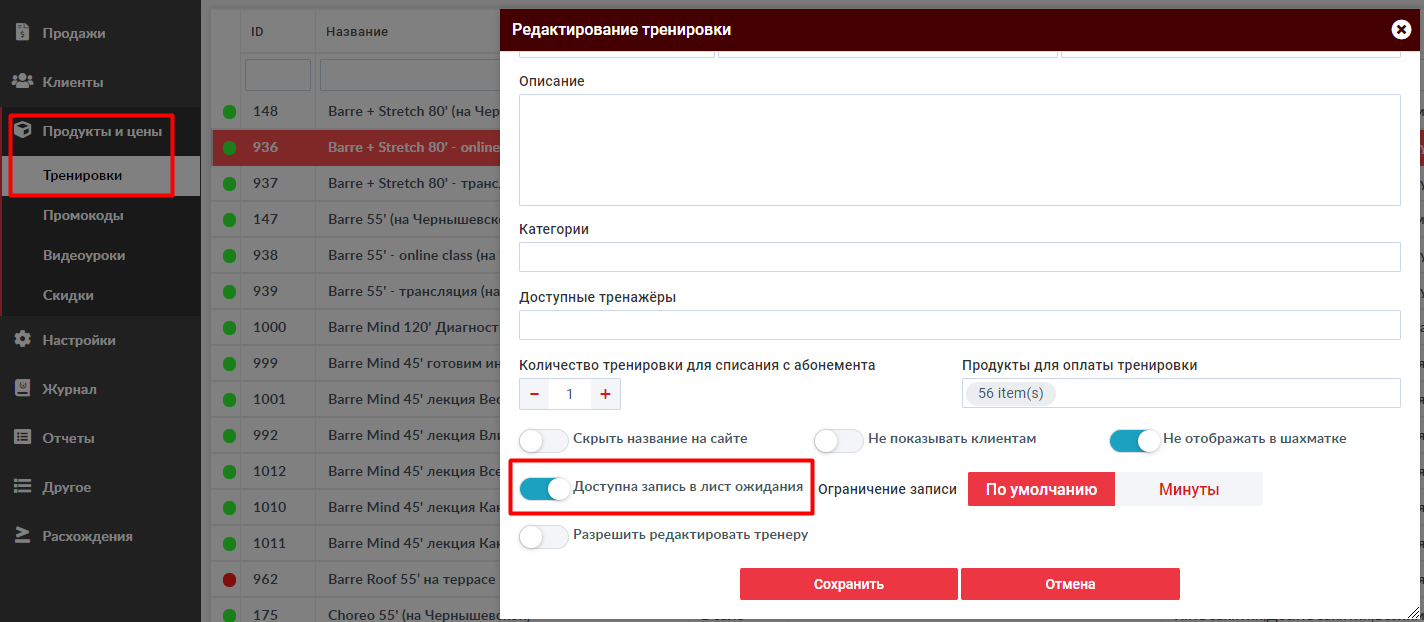The height and width of the screenshot is (622, 1424).
Task: Click into the Описание text area
Action: pos(958,150)
